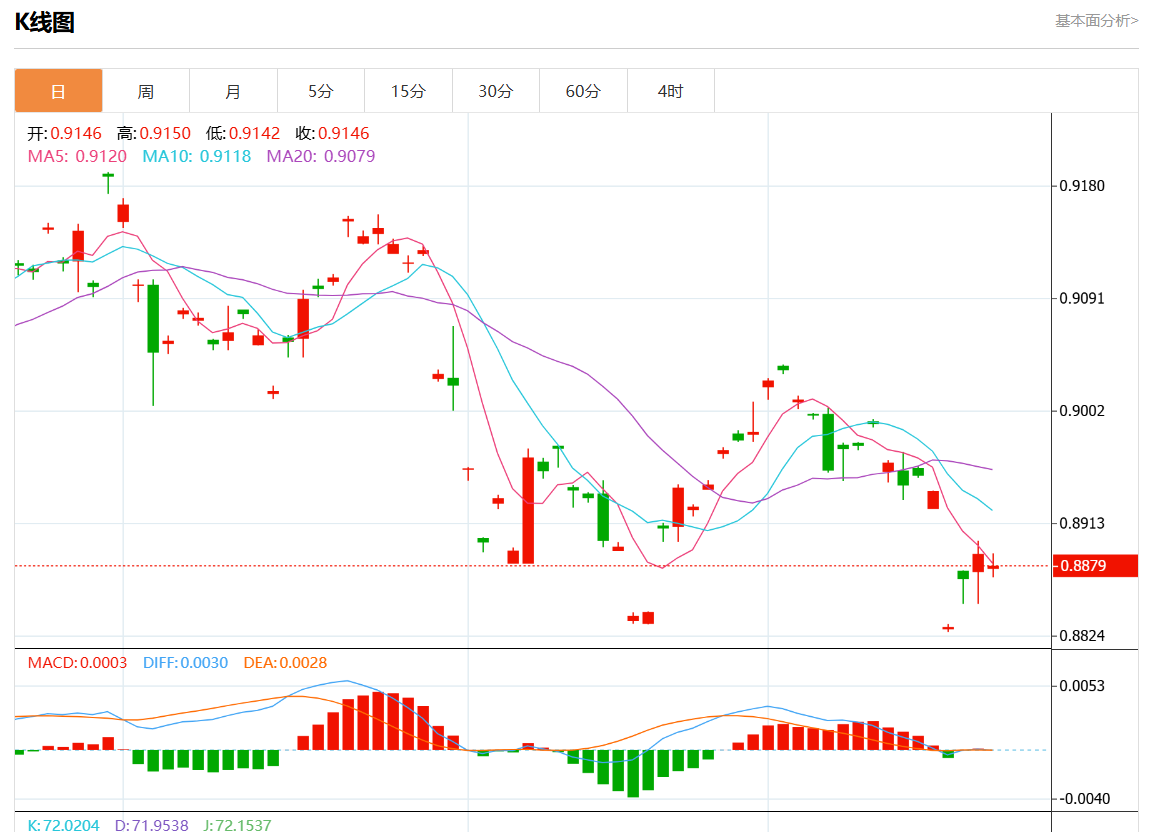Open the 5分 interval chart
This screenshot has width=1165, height=832.
point(320,91)
